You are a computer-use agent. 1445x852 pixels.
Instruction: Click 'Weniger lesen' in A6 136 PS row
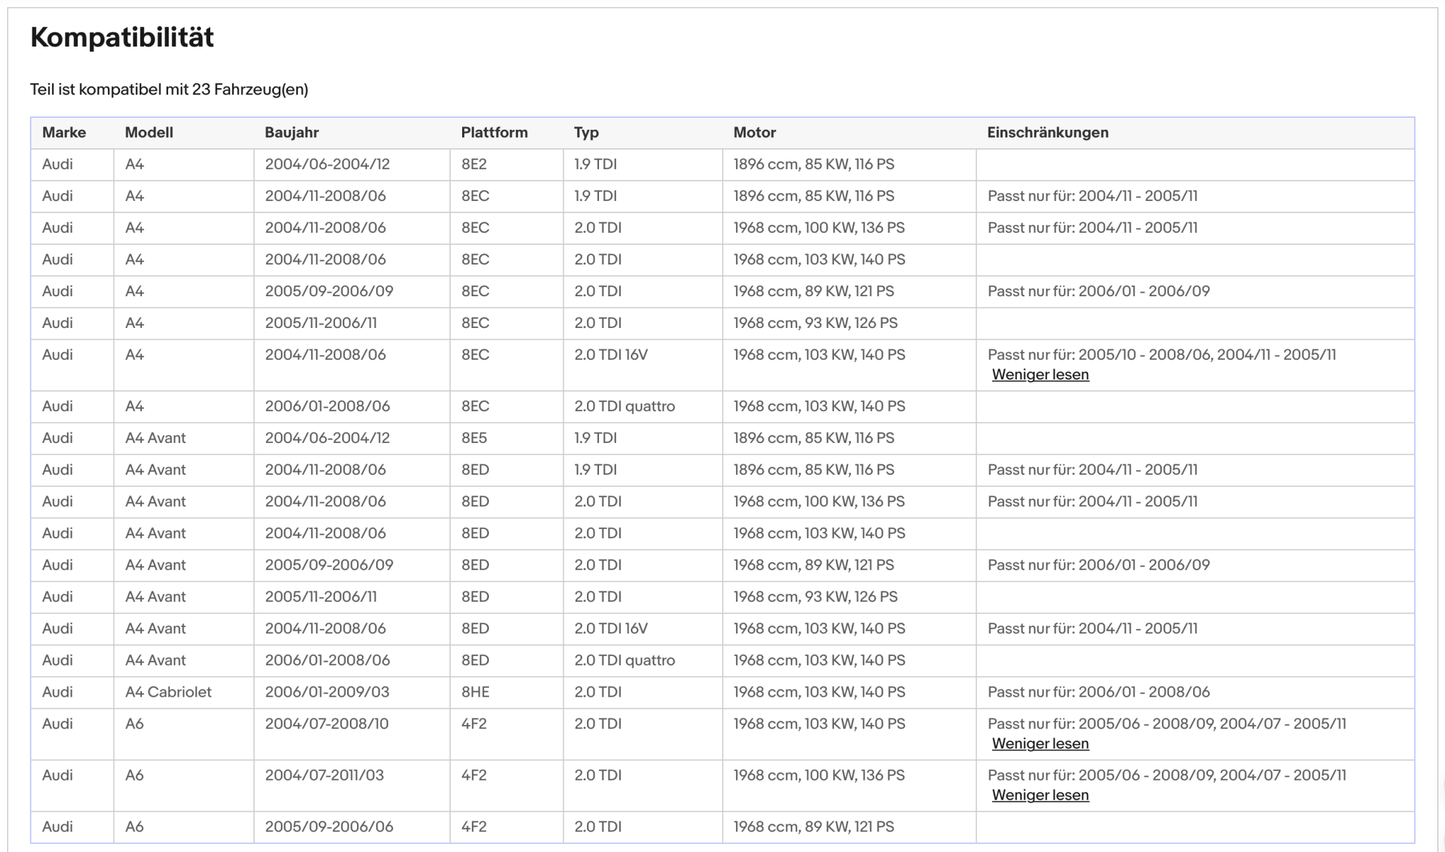click(1040, 796)
